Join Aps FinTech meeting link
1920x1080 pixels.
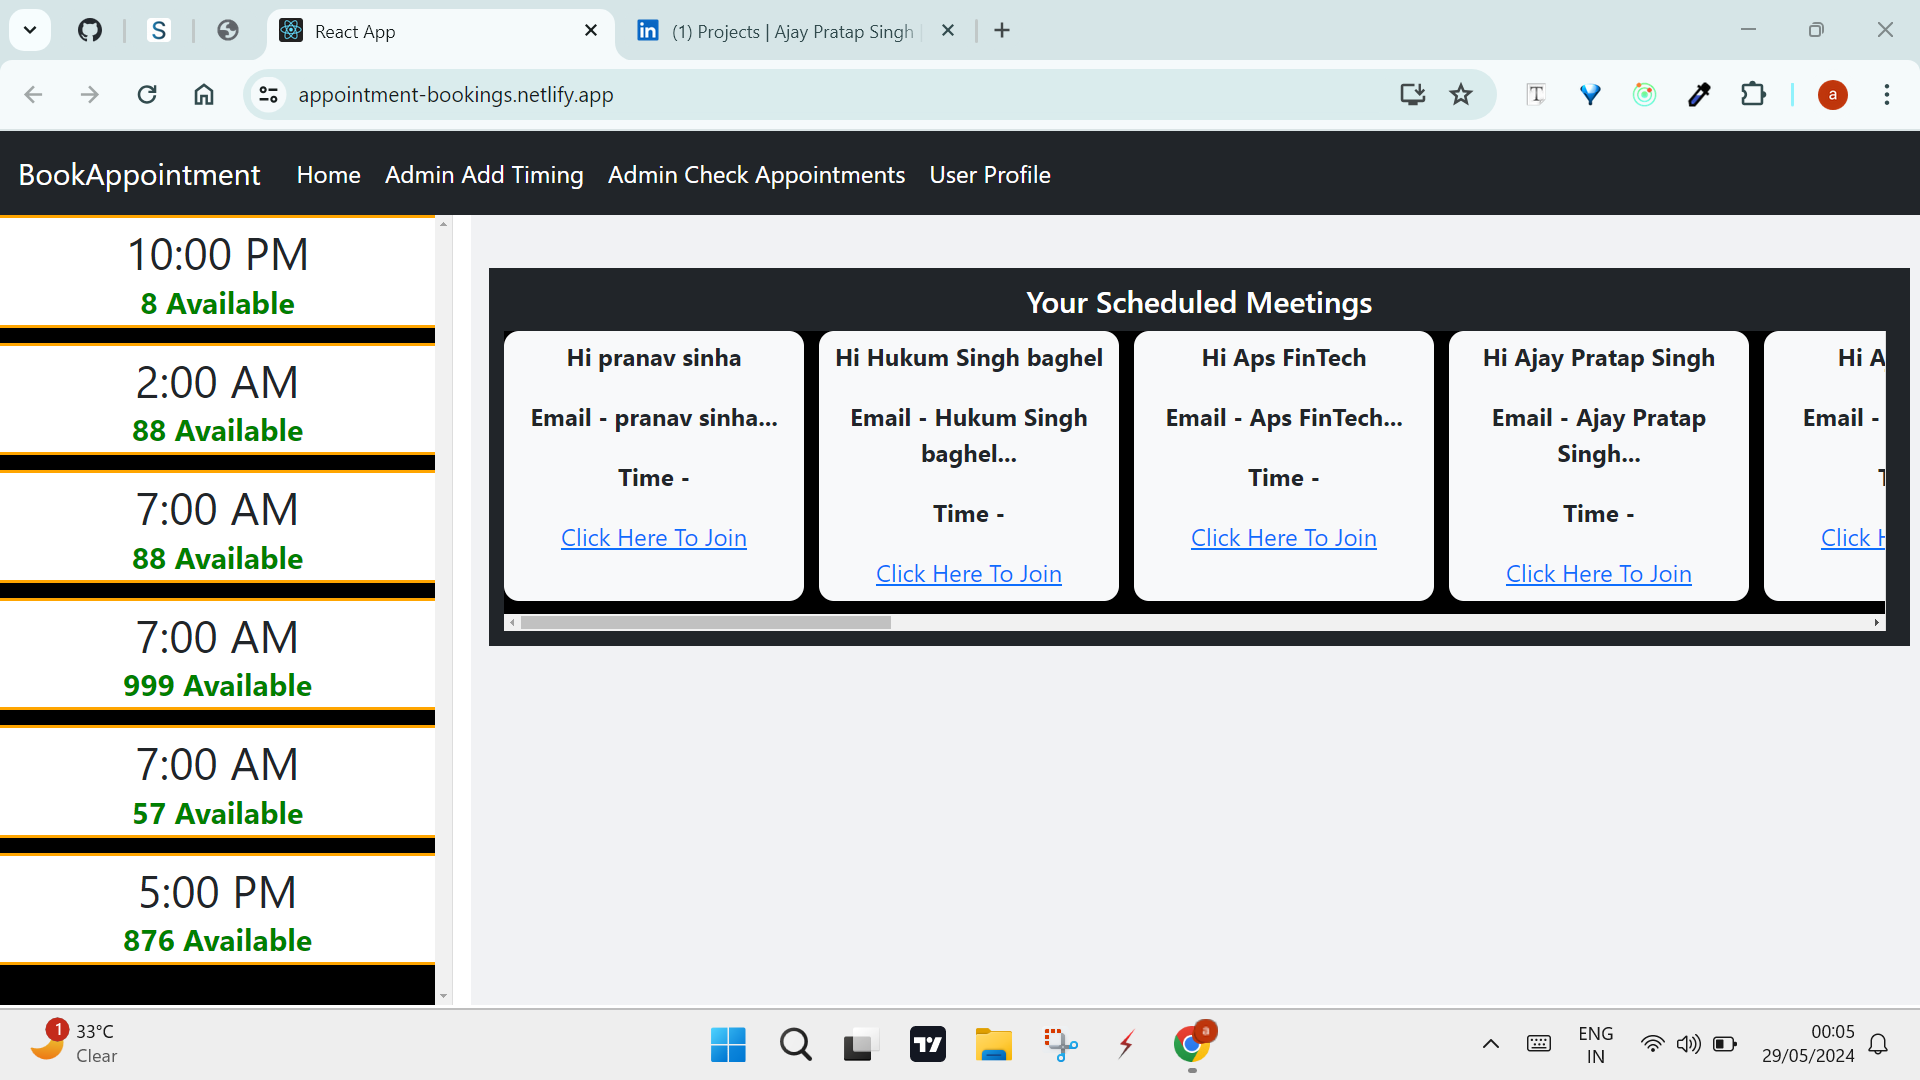(1283, 538)
